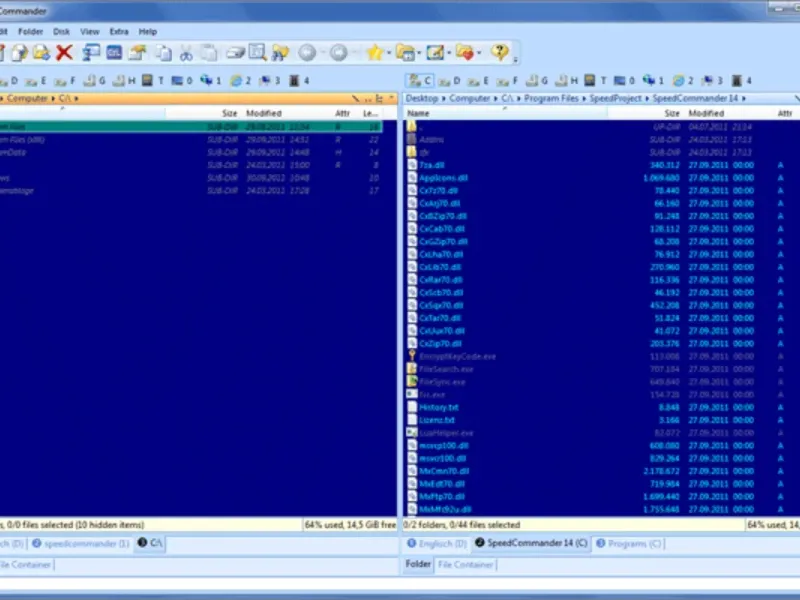Switch to SpeedCommander 14 (C) tab

(x=531, y=543)
